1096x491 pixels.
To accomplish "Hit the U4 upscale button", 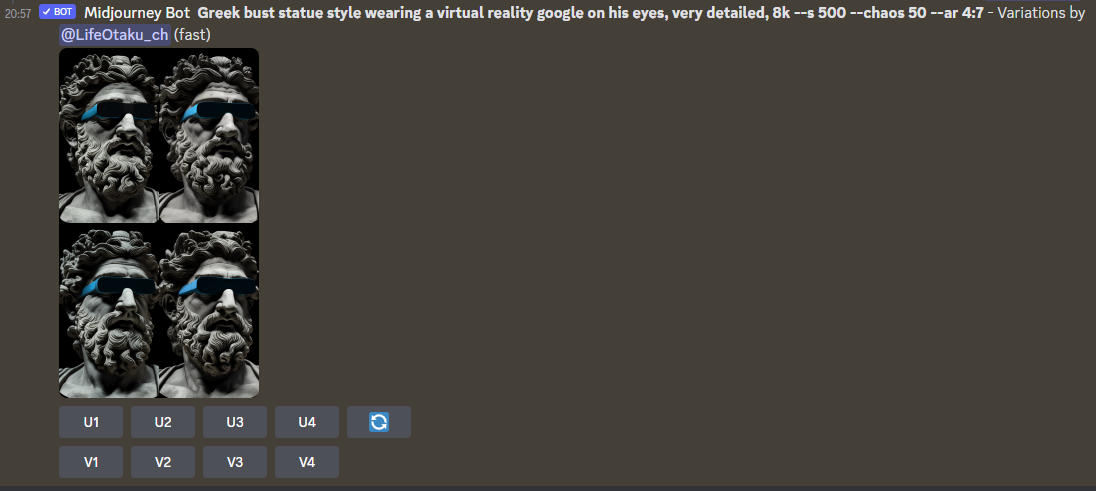I will click(307, 422).
